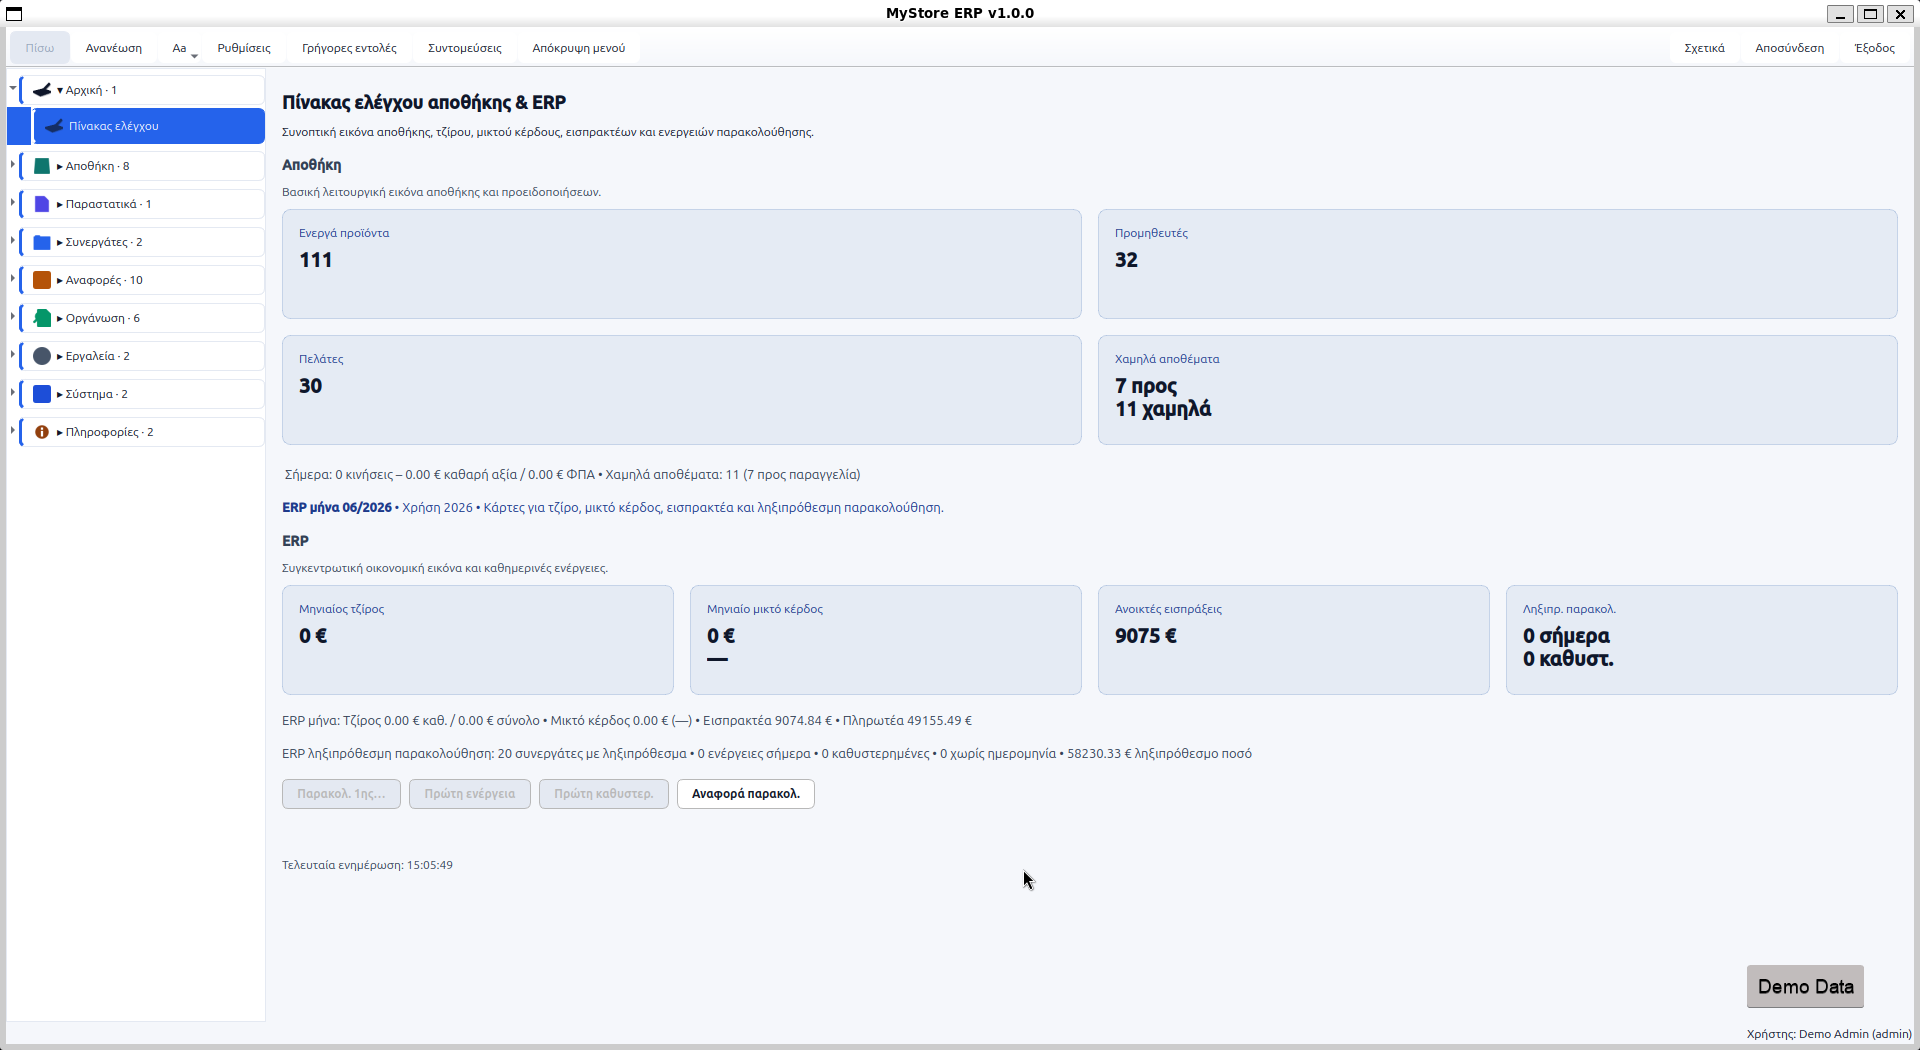Image resolution: width=1920 pixels, height=1050 pixels.
Task: Open the Συντομεύσεις menu
Action: point(465,48)
